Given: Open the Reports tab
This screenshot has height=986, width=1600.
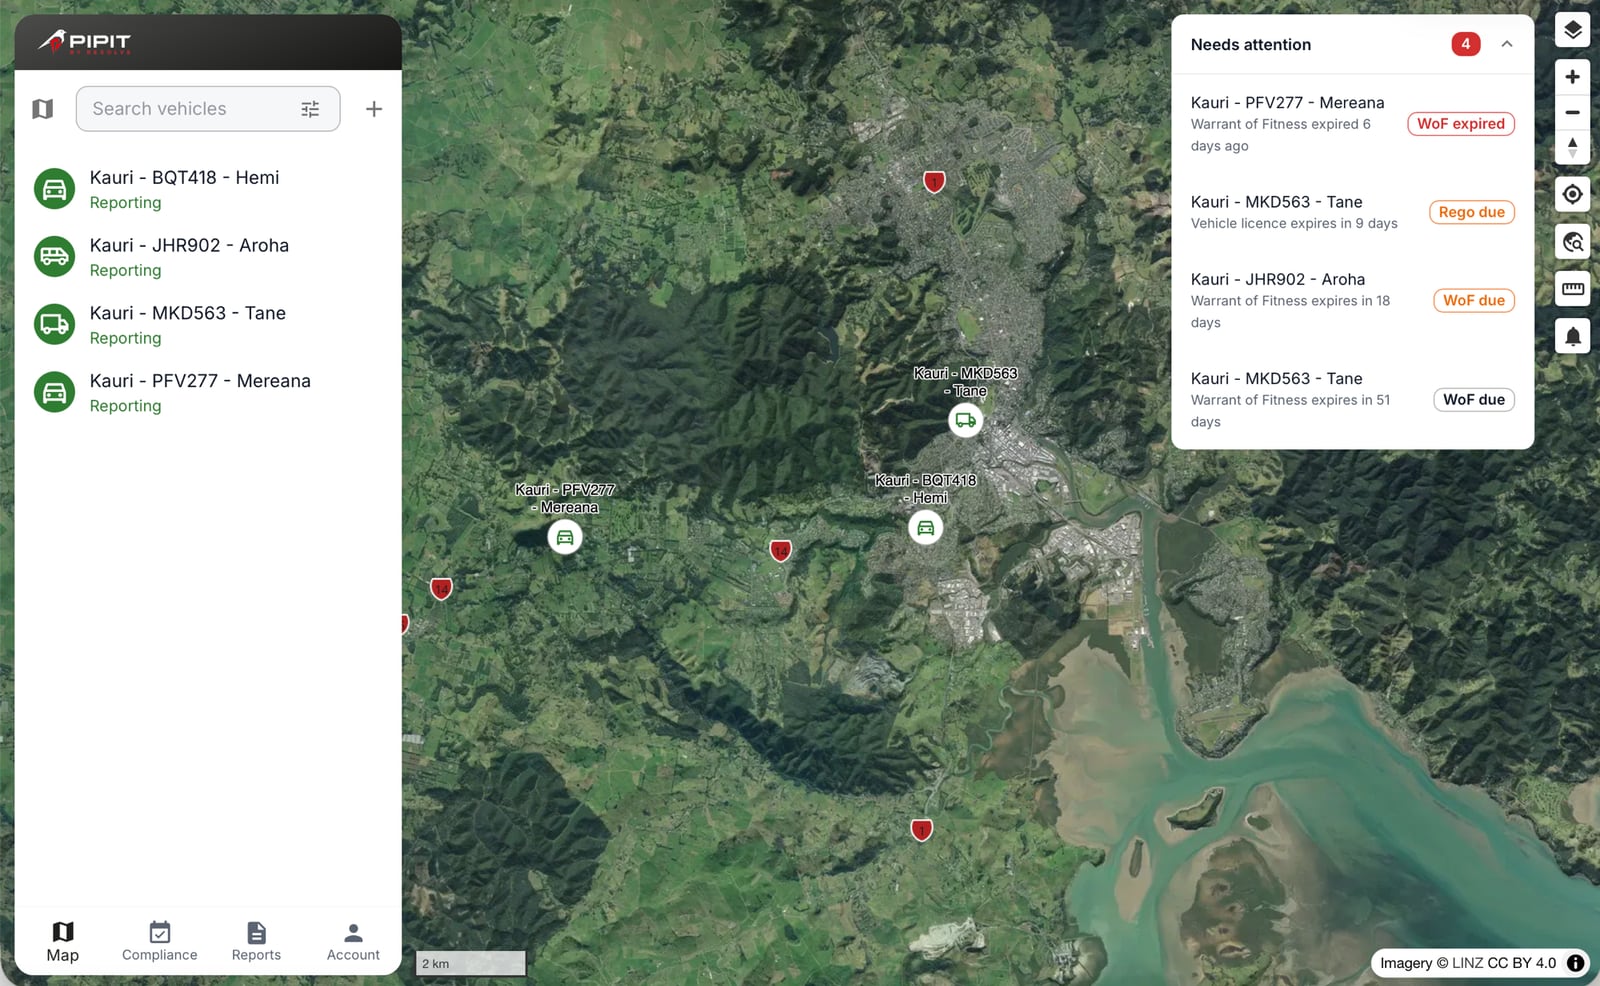Looking at the screenshot, I should point(256,942).
